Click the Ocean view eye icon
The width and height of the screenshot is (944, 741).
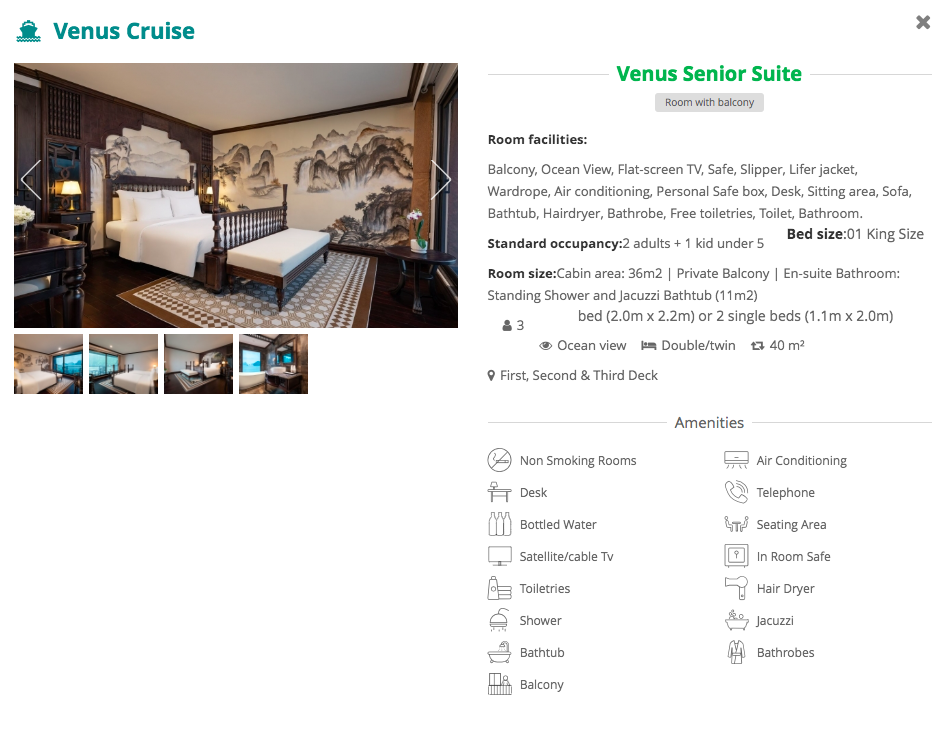point(545,346)
